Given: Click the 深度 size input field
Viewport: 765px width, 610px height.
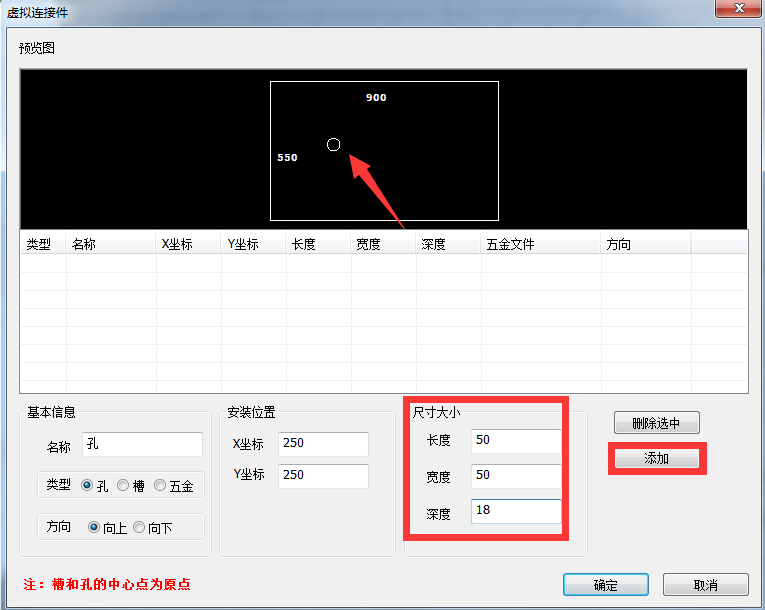Looking at the screenshot, I should click(x=516, y=511).
